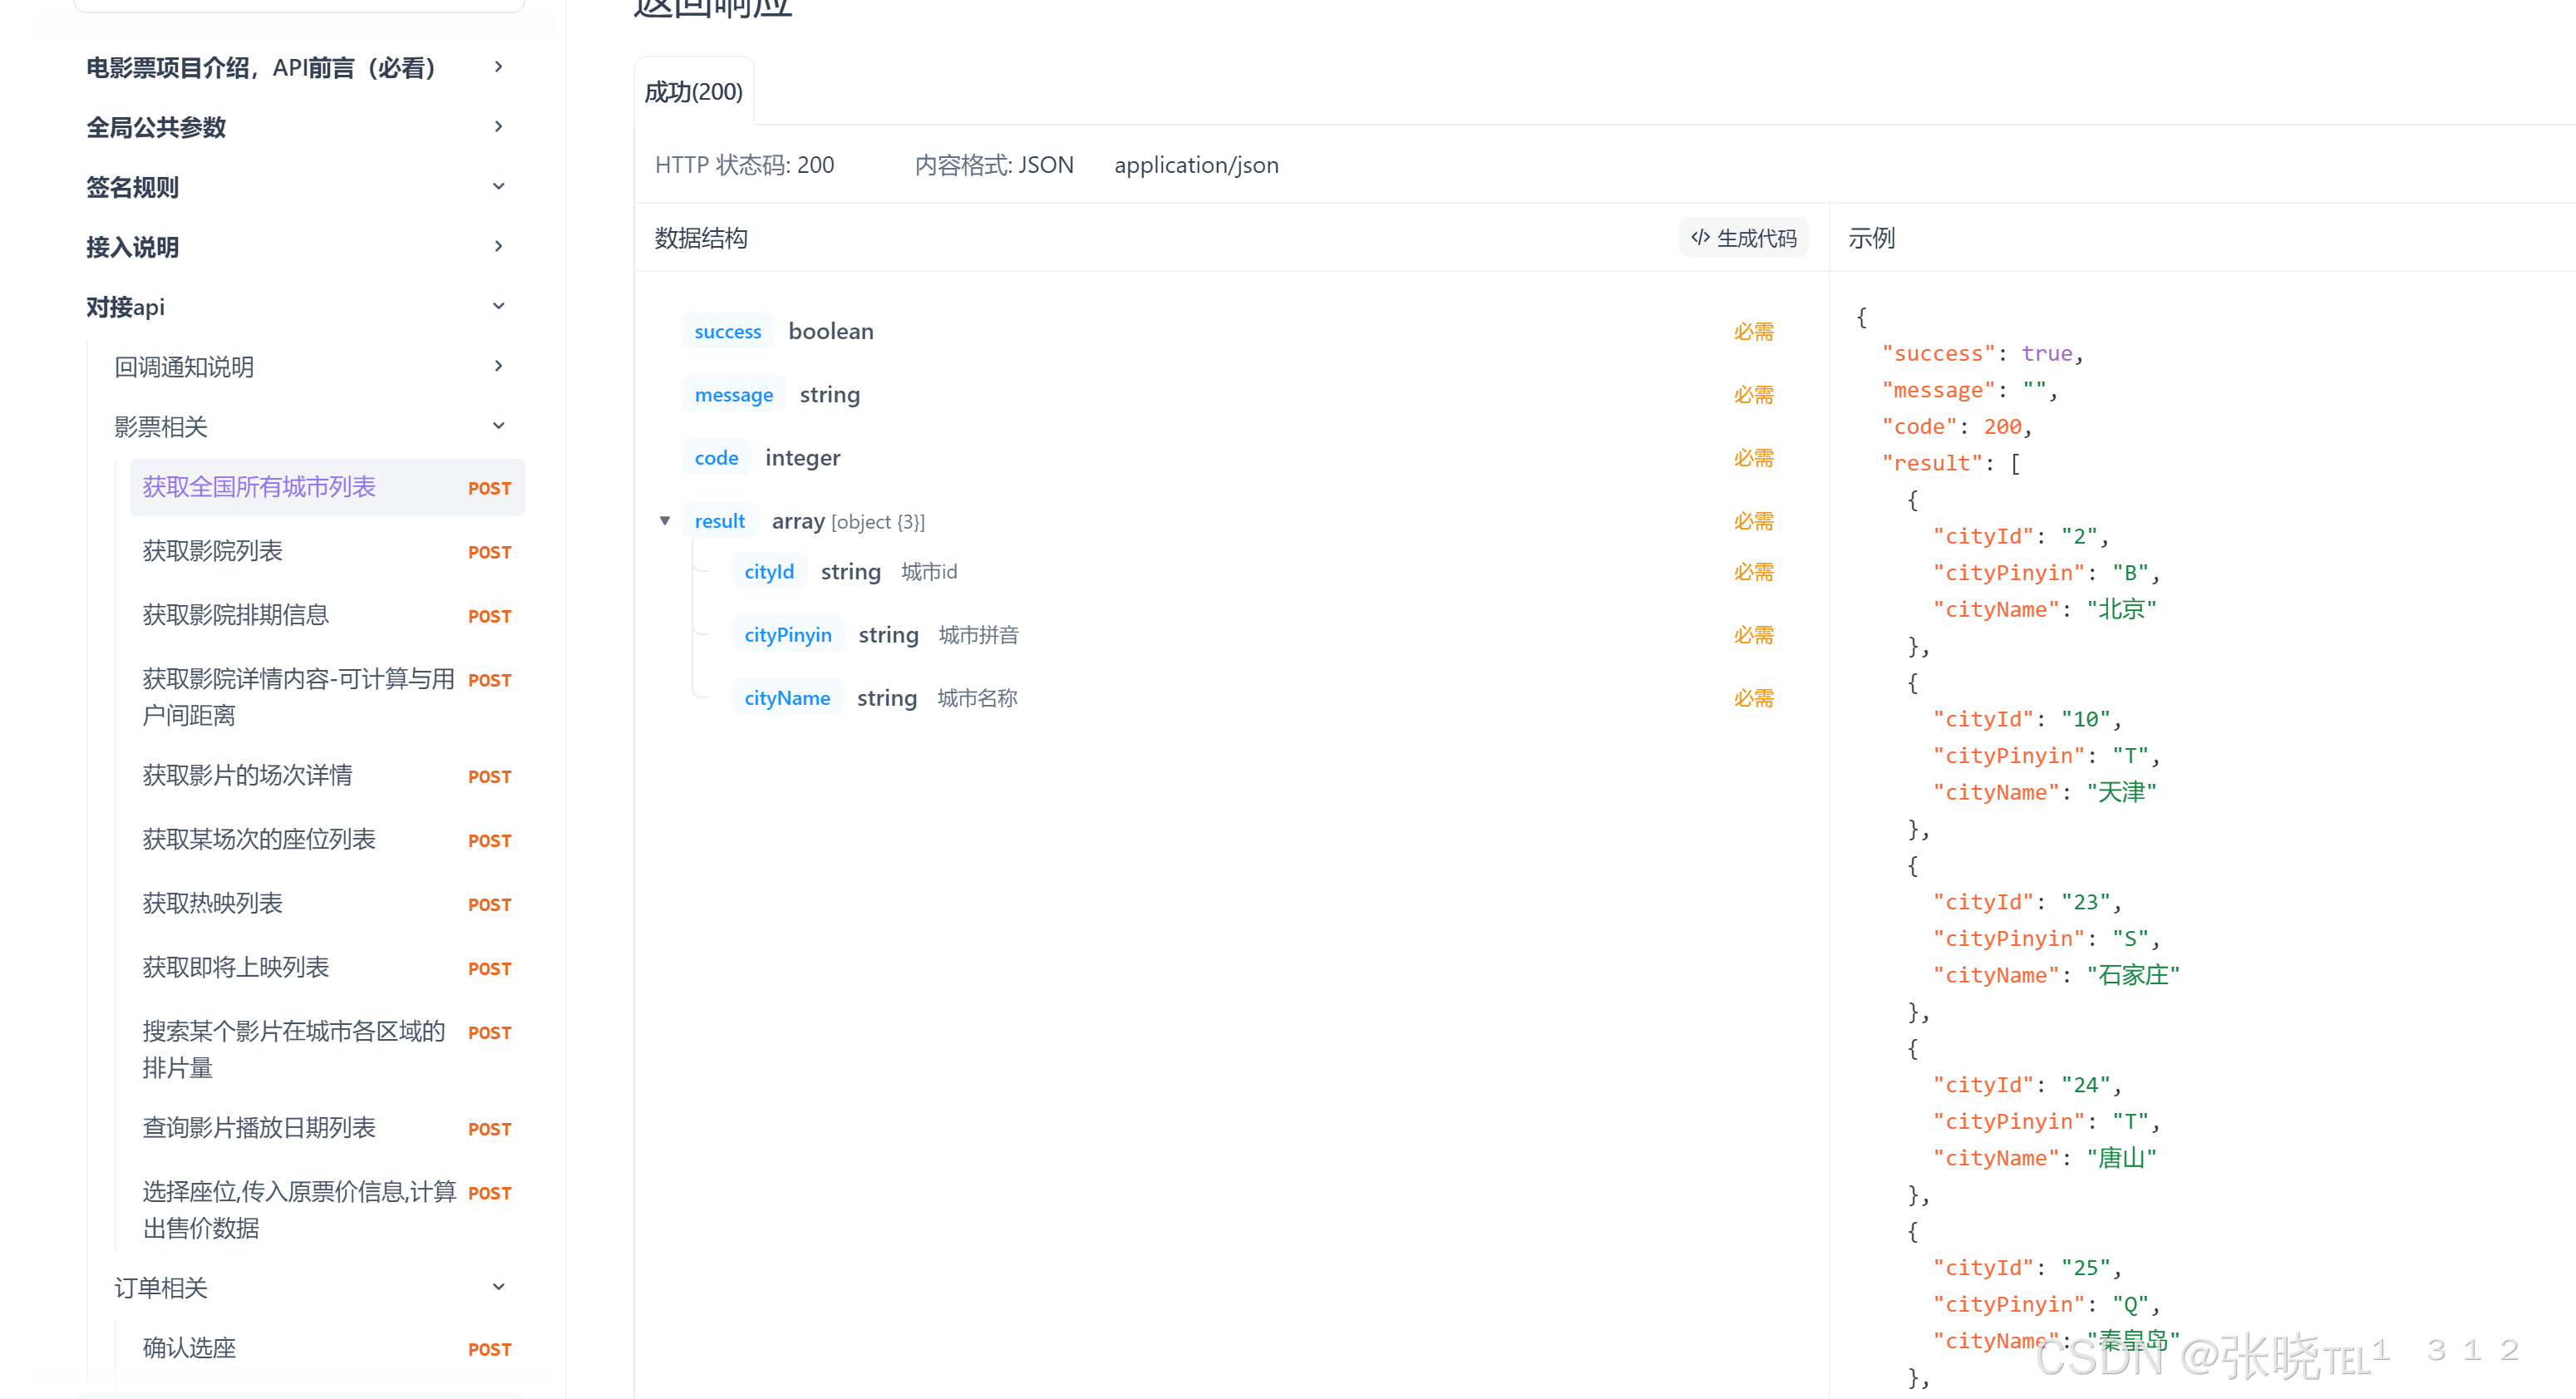
Task: Collapse the result array triangle
Action: point(665,521)
